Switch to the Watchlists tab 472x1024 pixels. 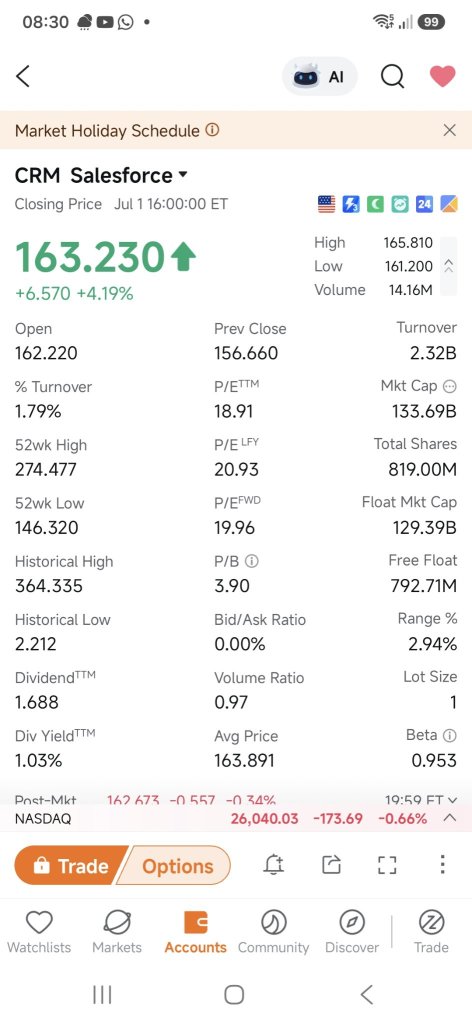(x=39, y=933)
